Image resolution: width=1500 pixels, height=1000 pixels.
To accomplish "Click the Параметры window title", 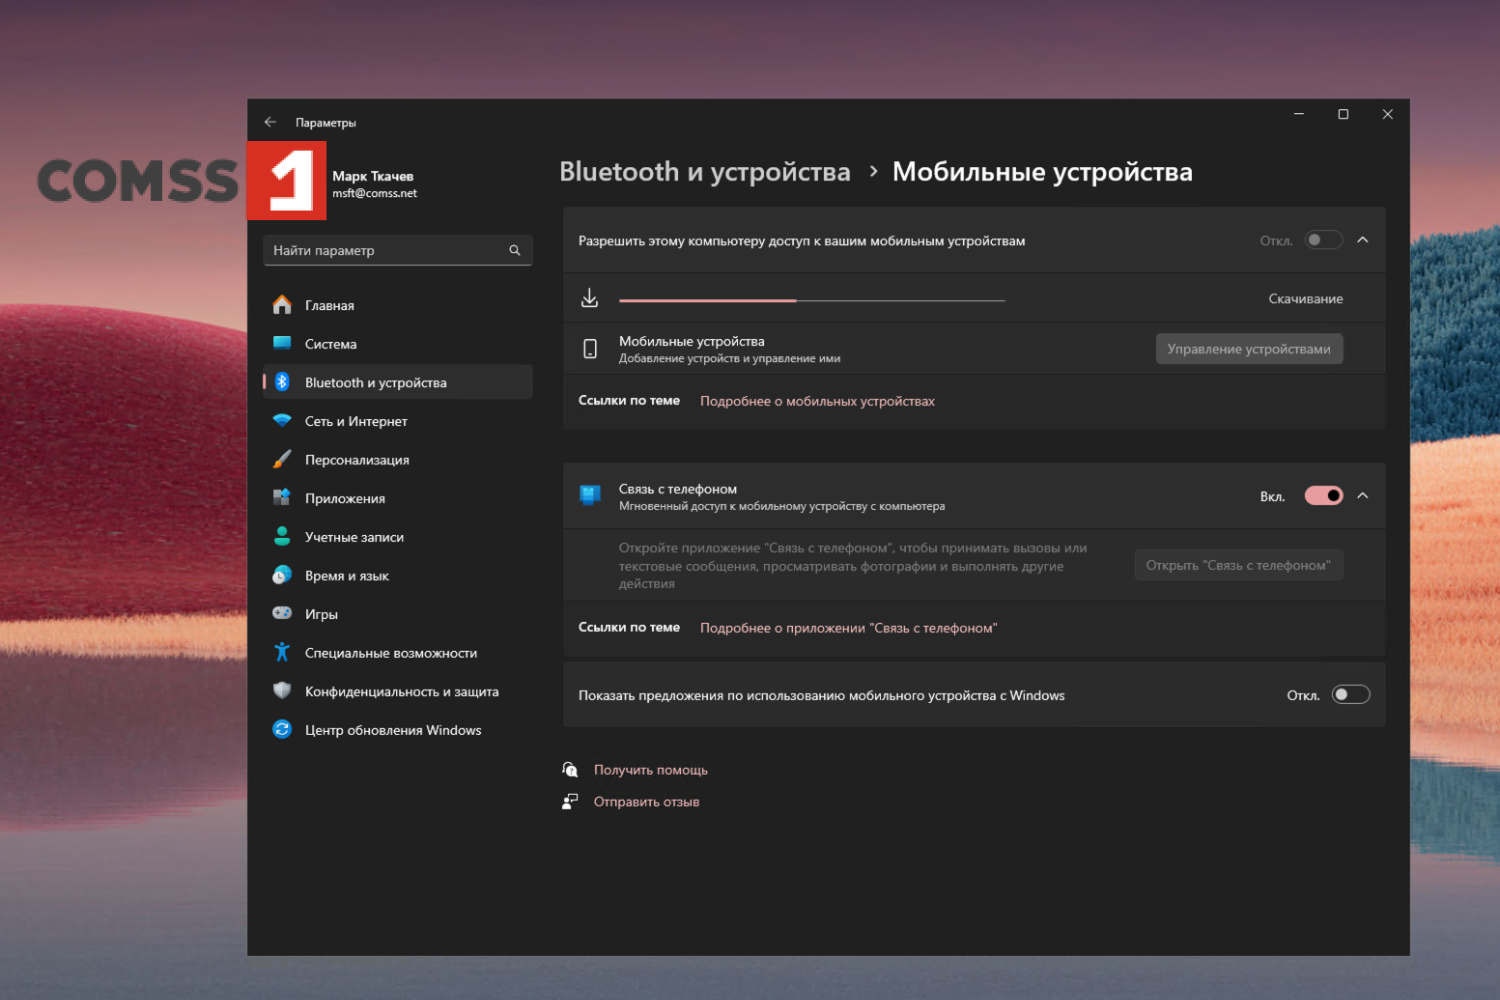I will (326, 123).
